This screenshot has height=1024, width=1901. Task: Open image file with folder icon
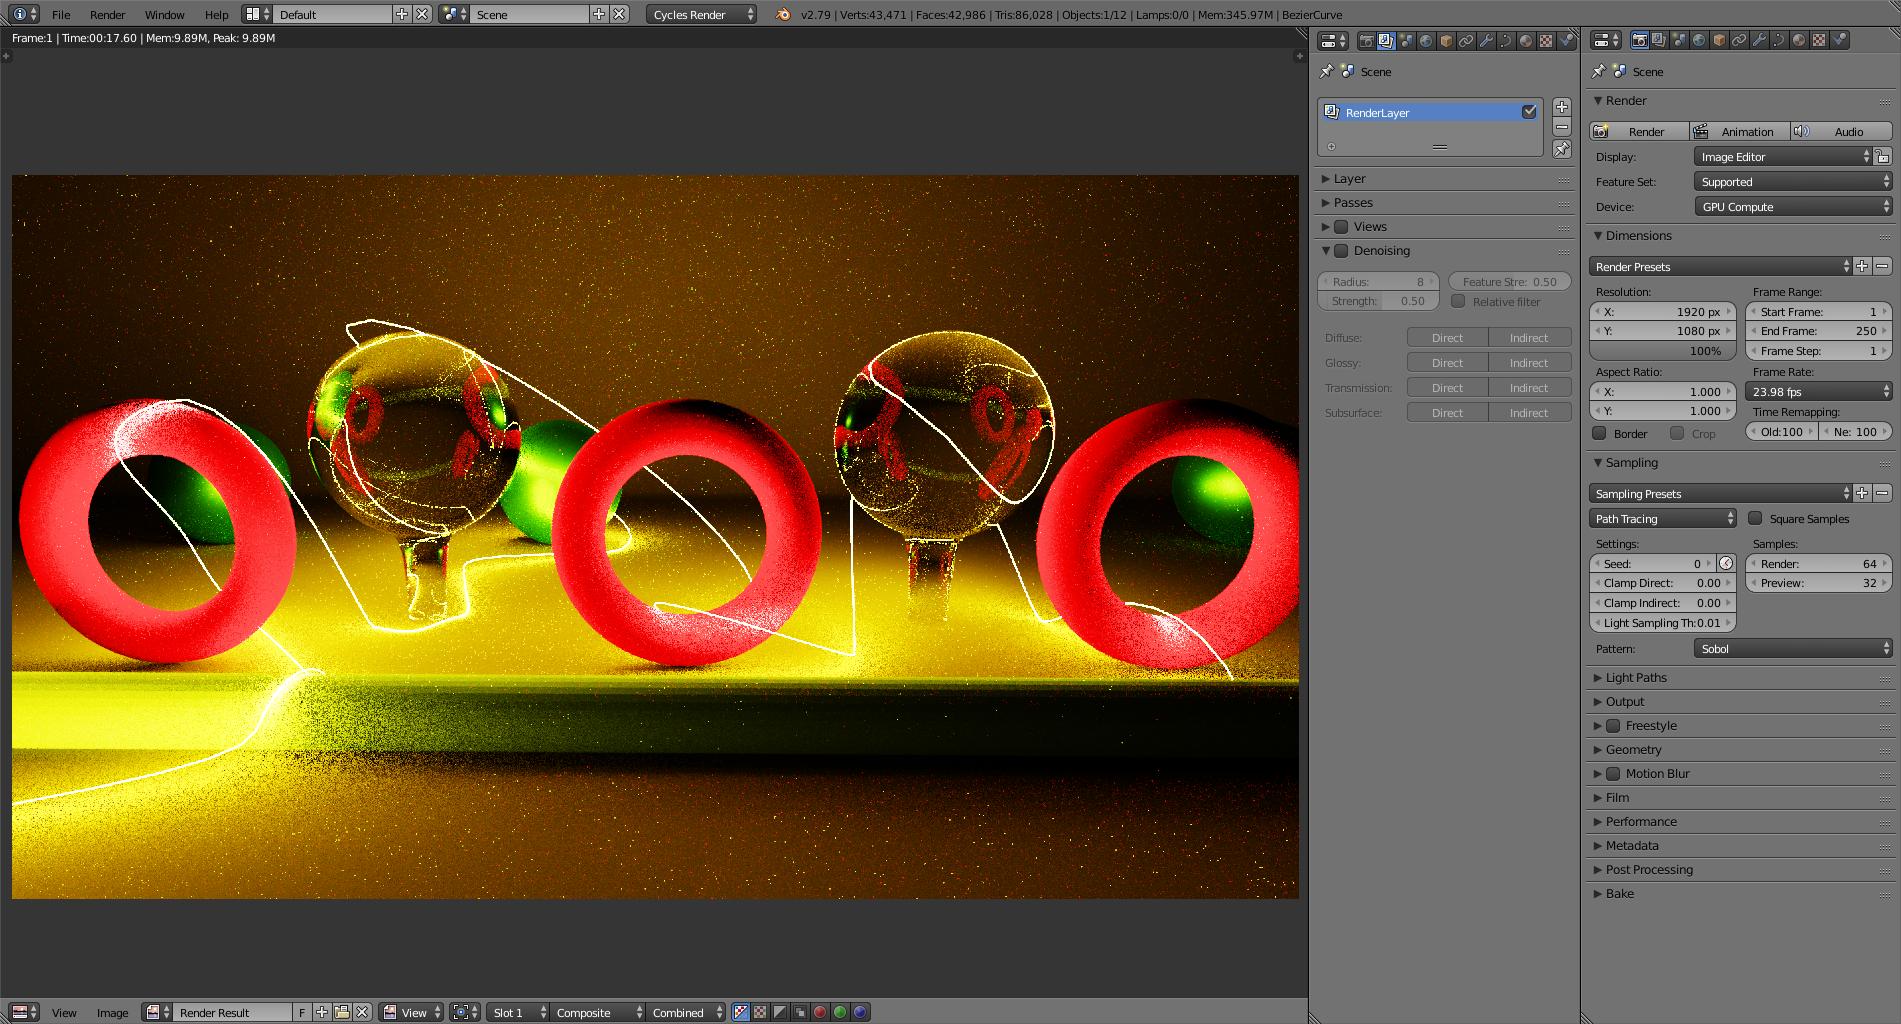tap(342, 1012)
